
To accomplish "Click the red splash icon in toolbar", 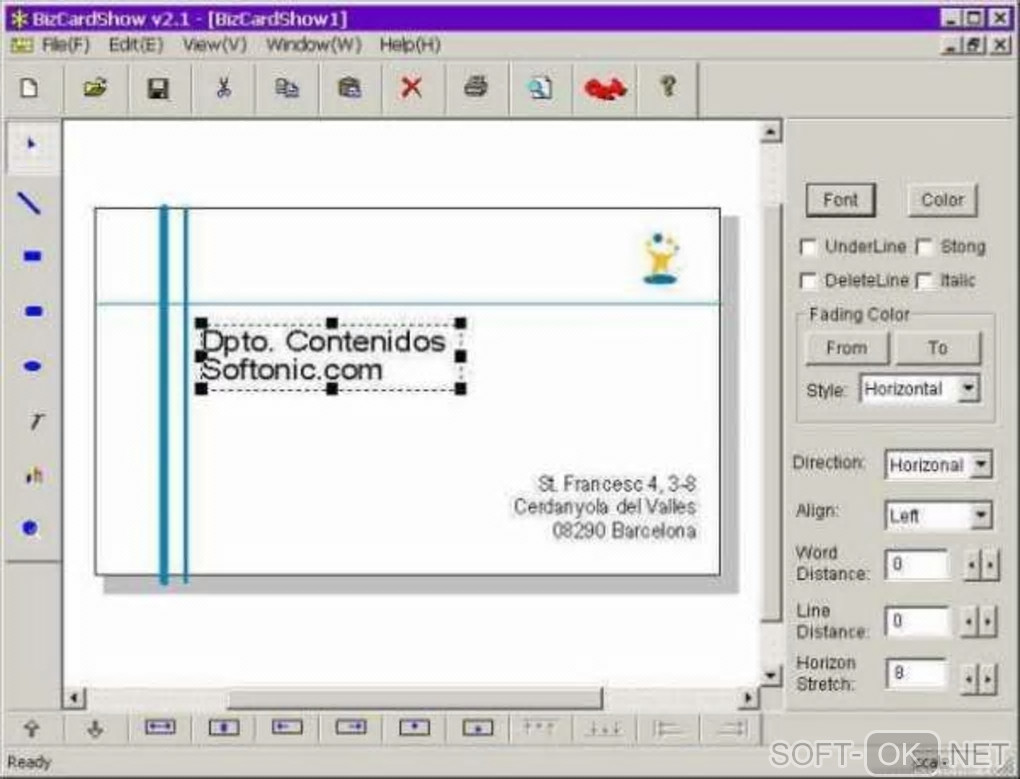I will [x=604, y=88].
